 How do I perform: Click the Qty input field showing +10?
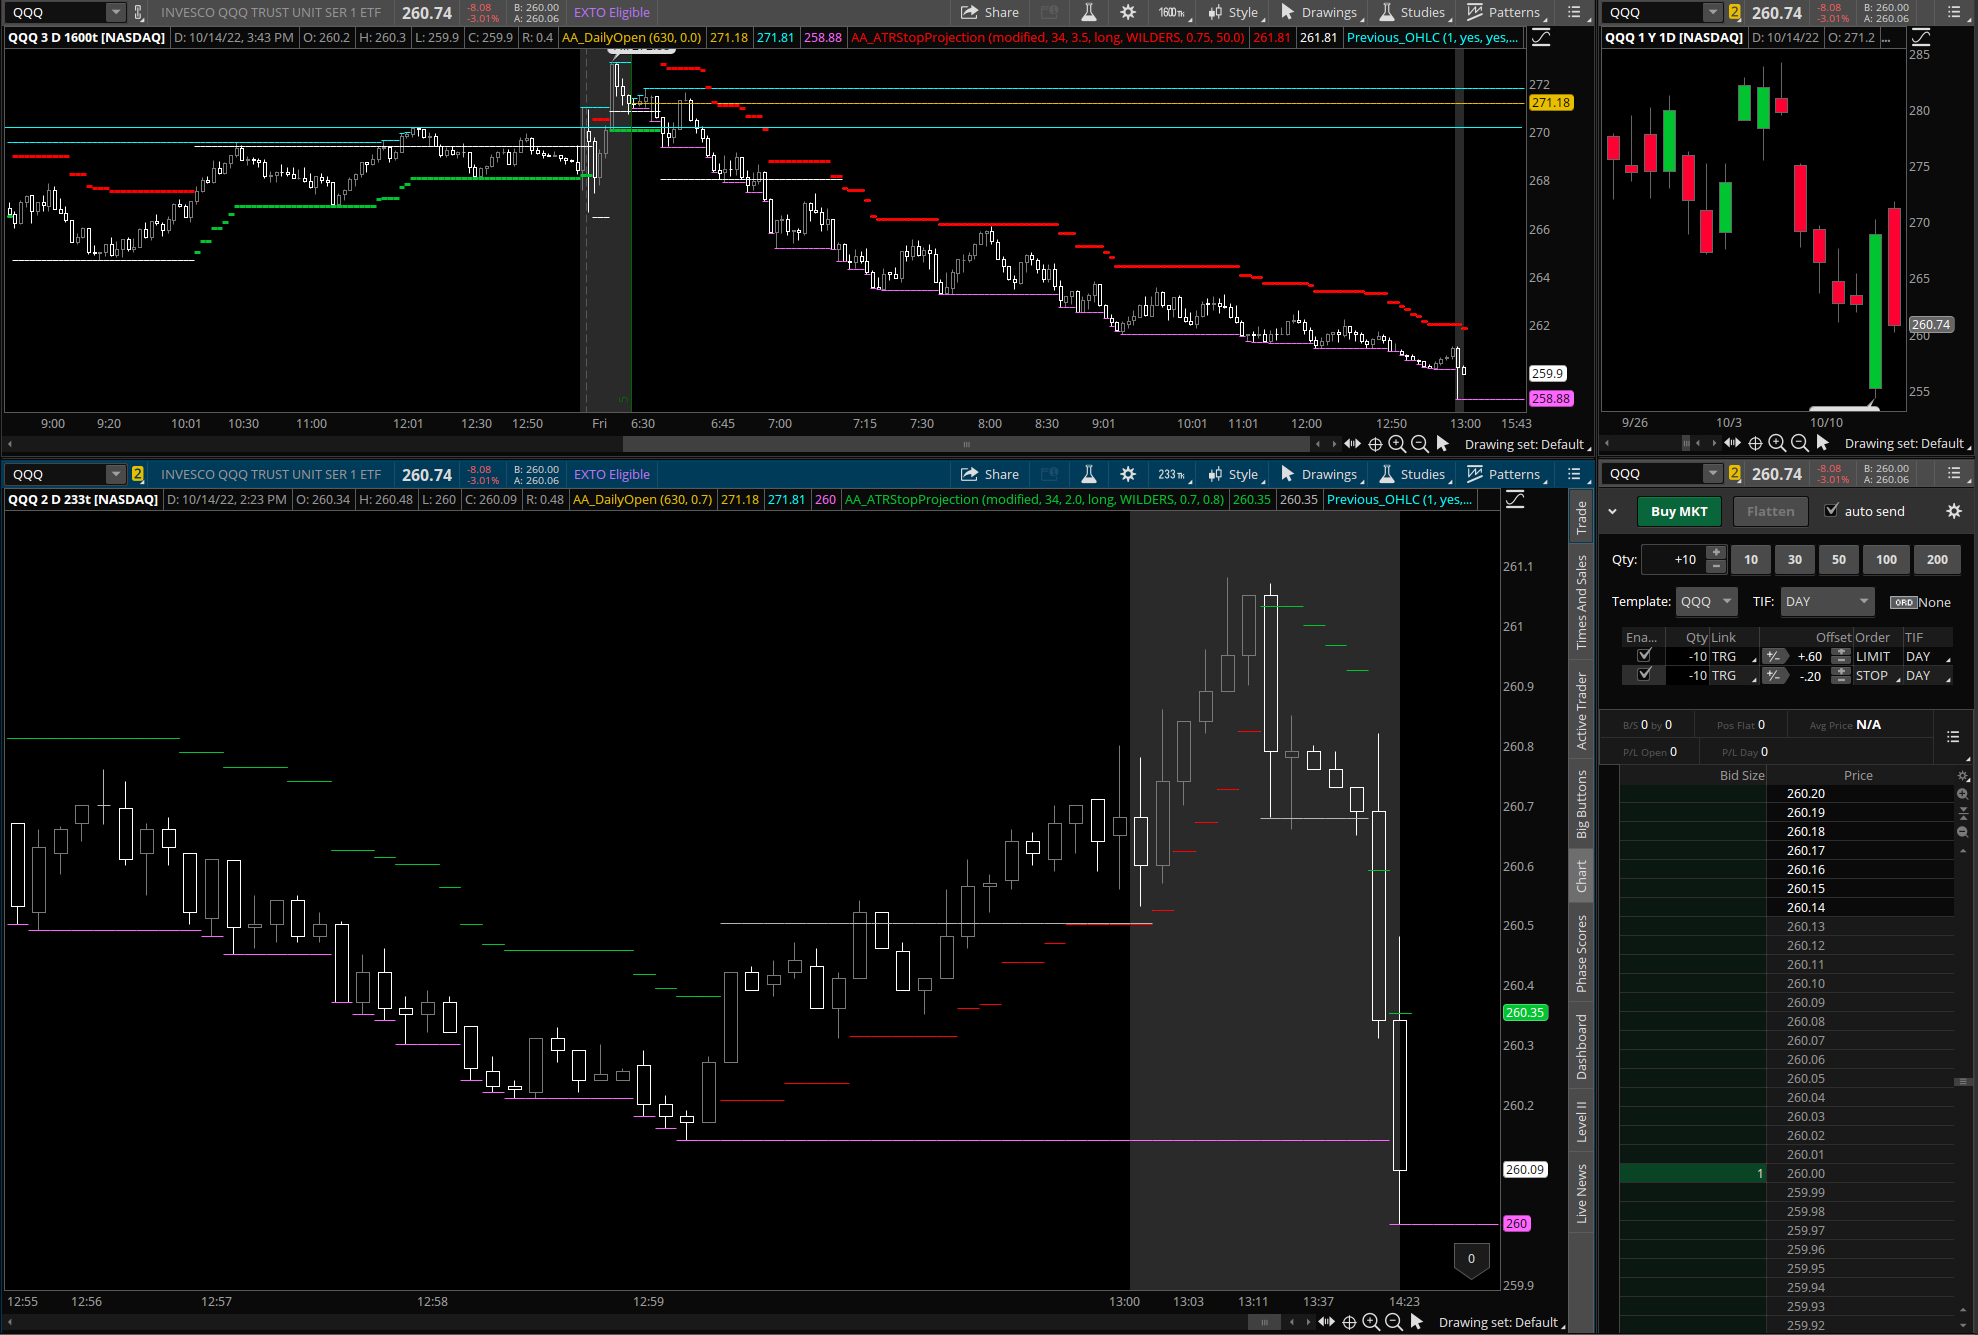(x=1674, y=559)
